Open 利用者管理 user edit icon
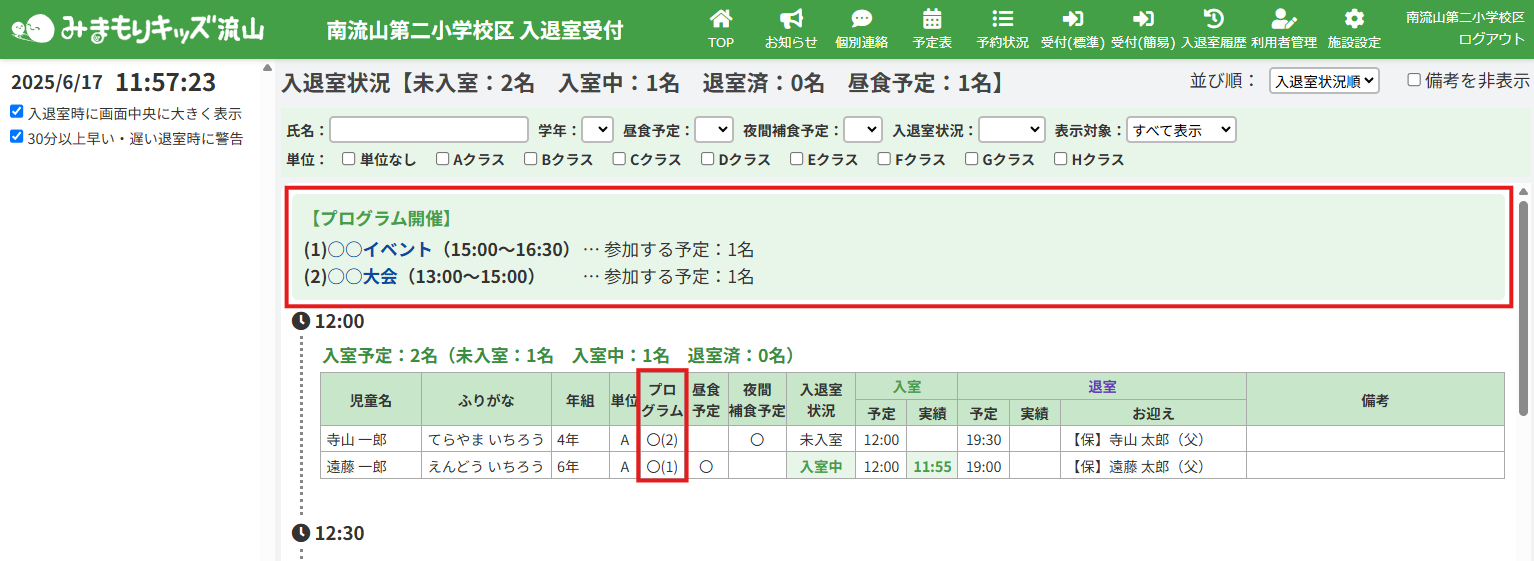This screenshot has width=1534, height=561. 1283,20
